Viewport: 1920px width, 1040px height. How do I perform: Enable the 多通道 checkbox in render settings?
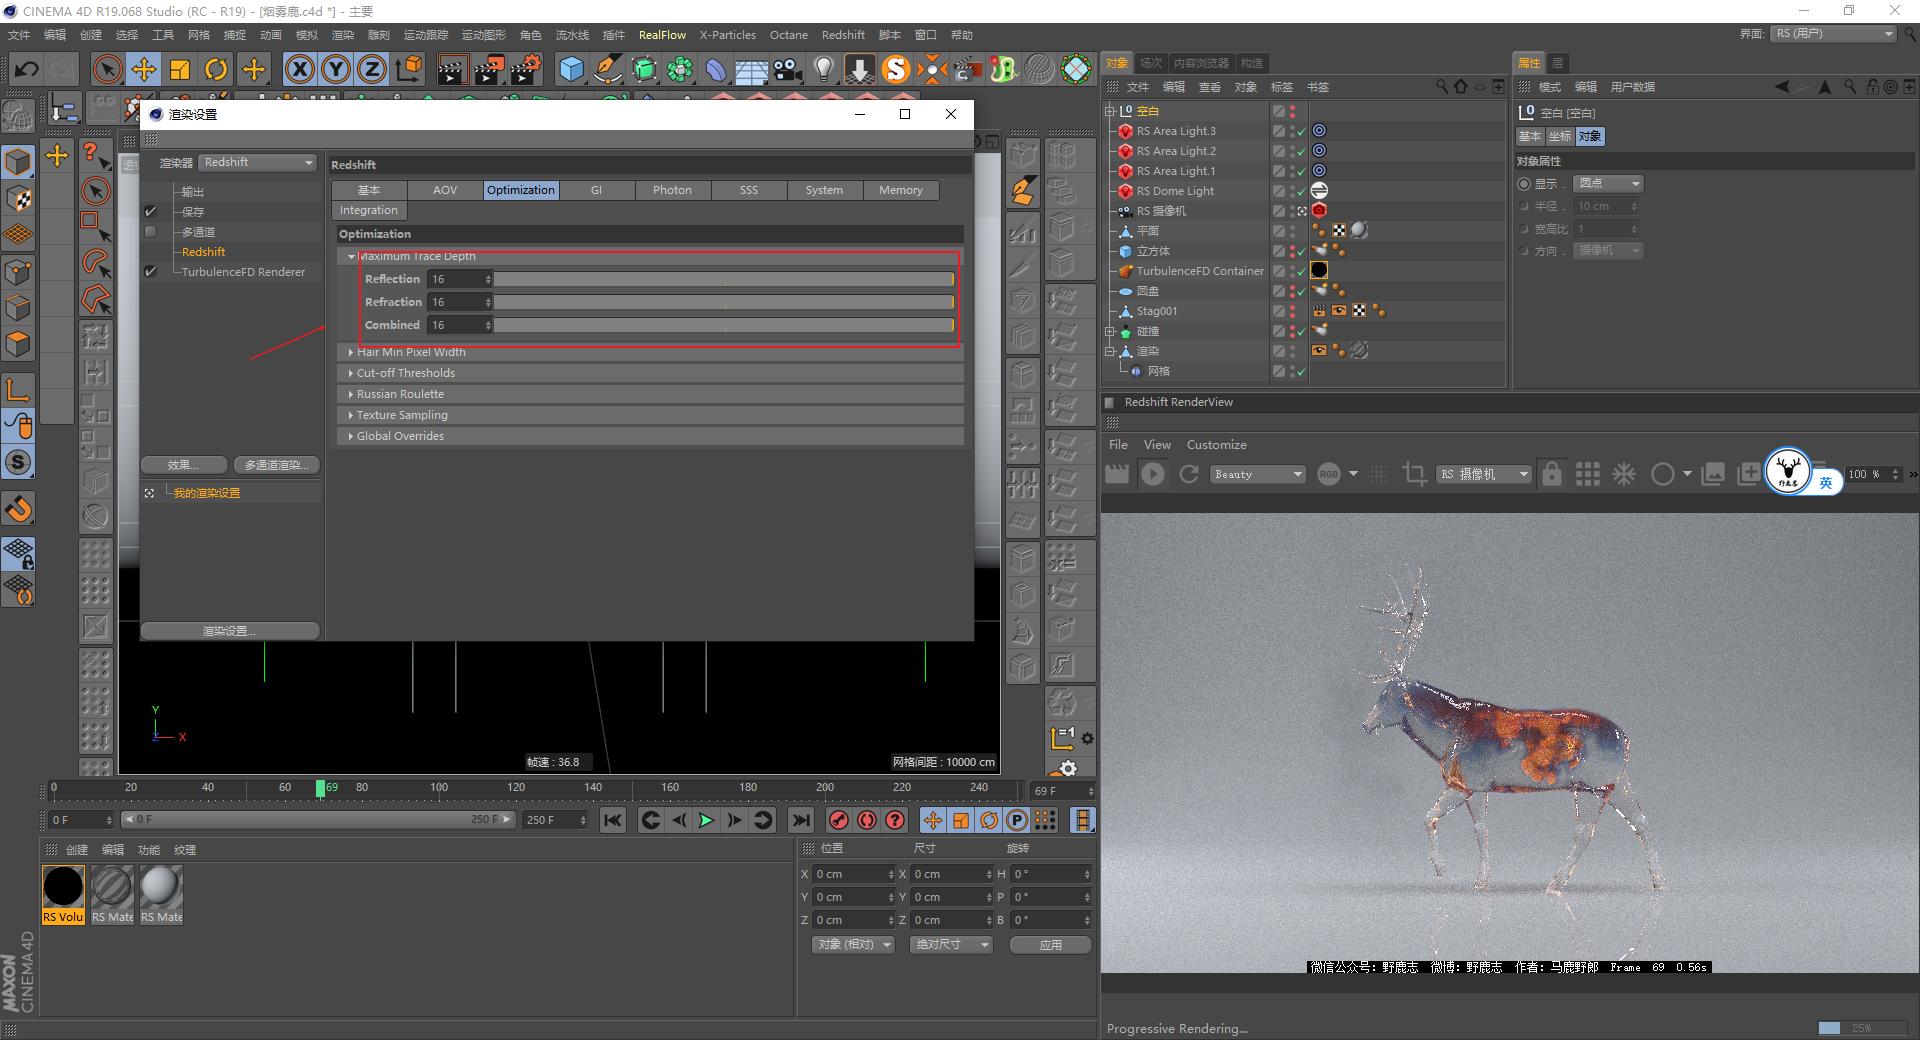point(150,231)
